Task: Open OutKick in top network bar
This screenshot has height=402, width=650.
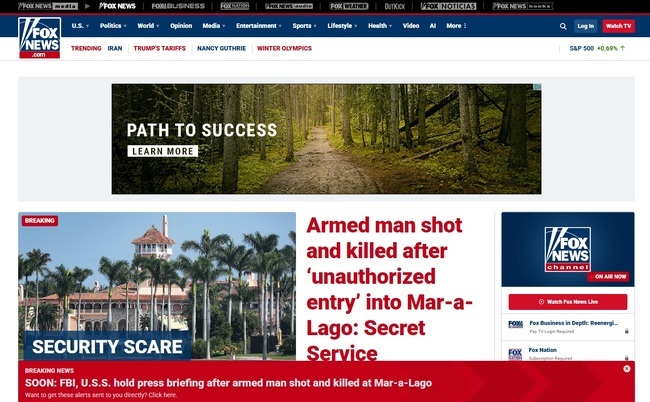Action: [x=395, y=6]
